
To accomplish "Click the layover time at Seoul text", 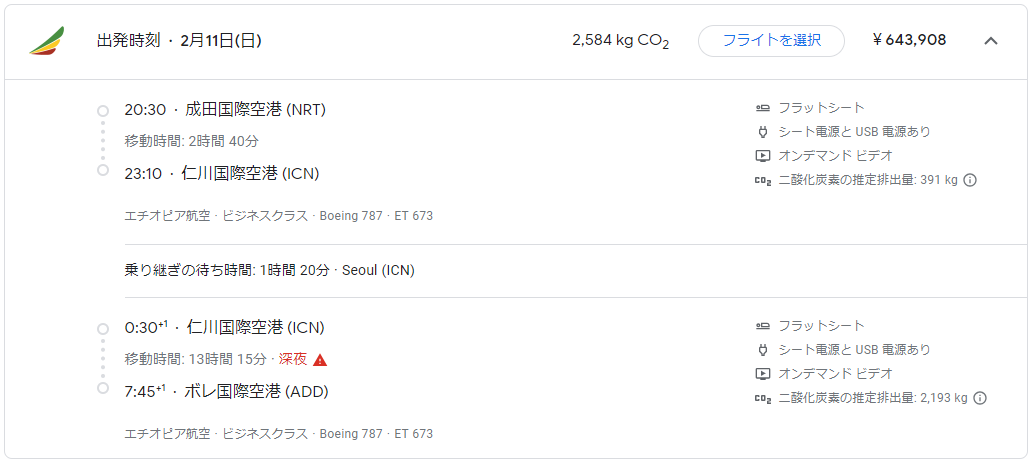I will click(x=269, y=270).
